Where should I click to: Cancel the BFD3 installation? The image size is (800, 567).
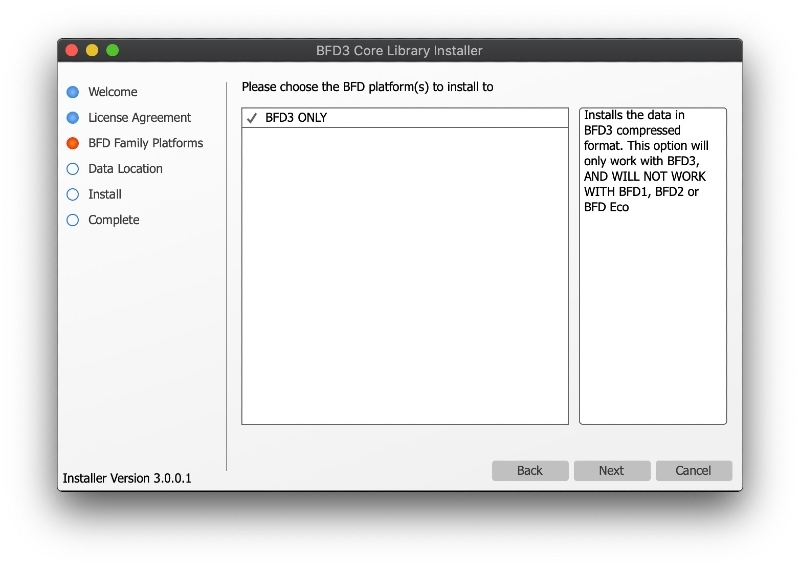click(693, 471)
